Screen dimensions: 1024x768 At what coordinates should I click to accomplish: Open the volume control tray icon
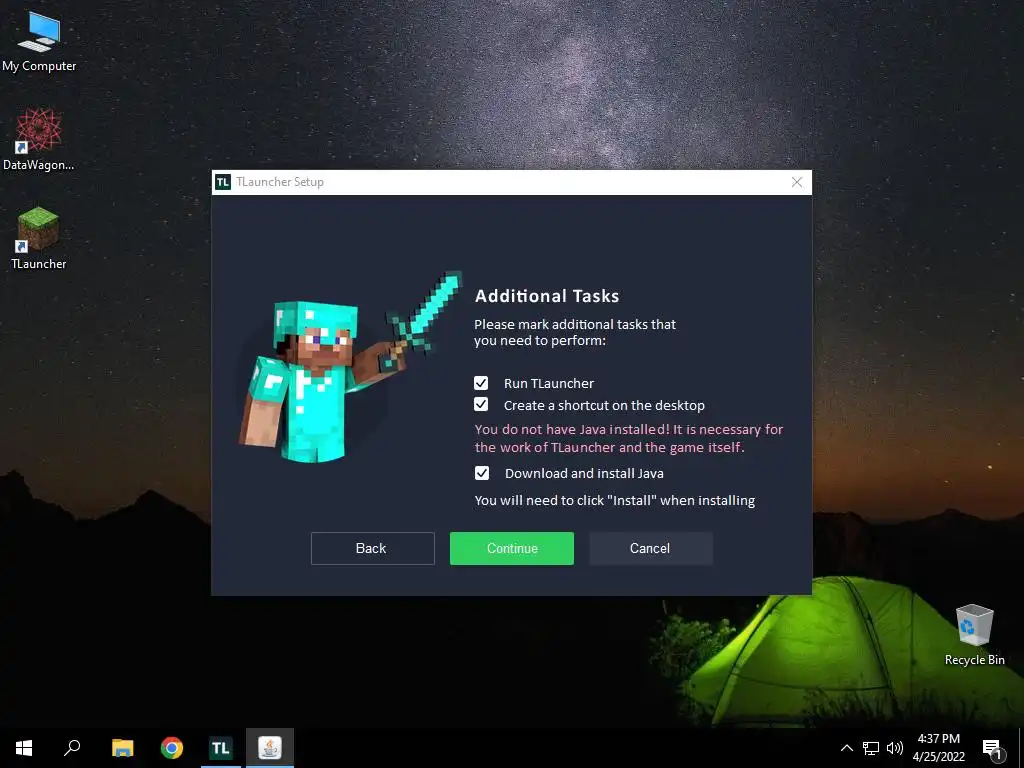[895, 748]
